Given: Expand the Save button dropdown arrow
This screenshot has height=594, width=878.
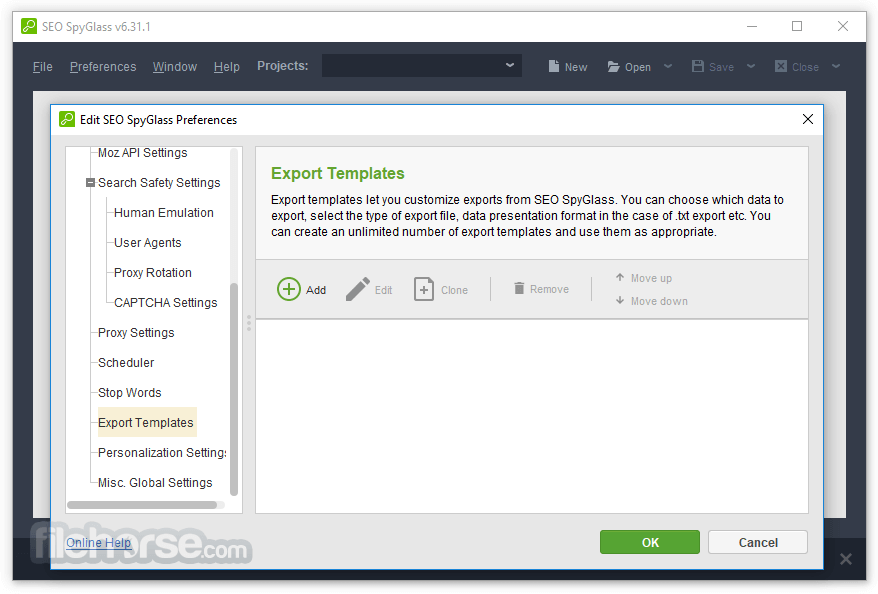Looking at the screenshot, I should (751, 66).
